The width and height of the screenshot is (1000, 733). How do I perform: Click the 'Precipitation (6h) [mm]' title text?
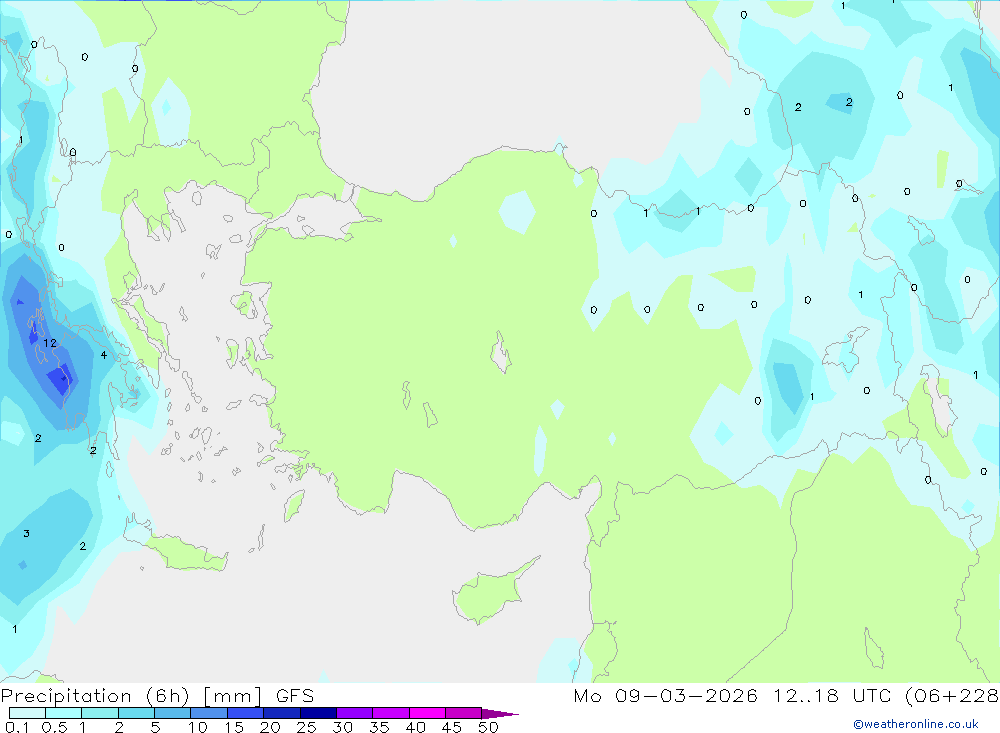pyautogui.click(x=131, y=696)
